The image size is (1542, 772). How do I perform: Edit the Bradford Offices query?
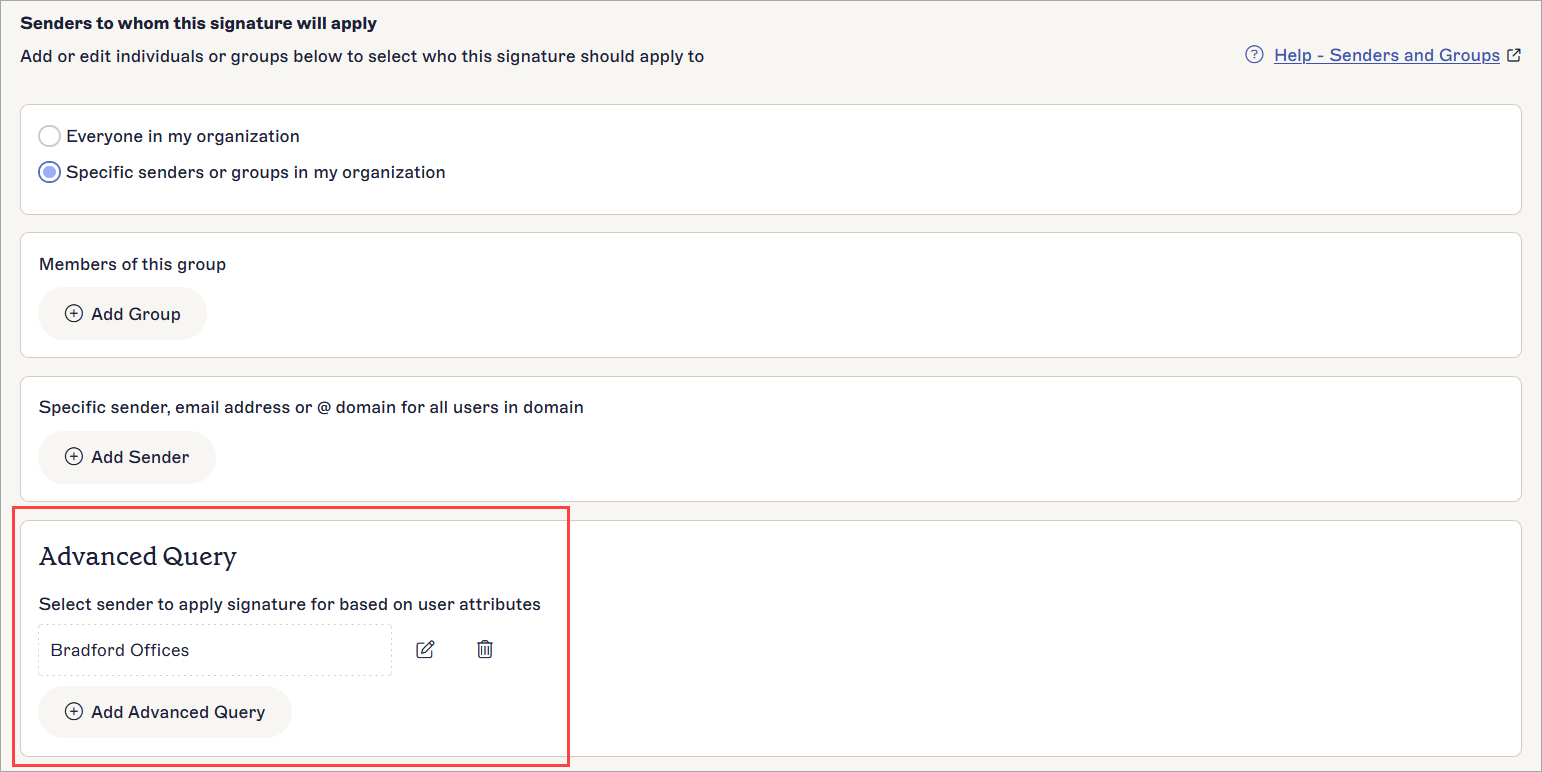pyautogui.click(x=425, y=650)
